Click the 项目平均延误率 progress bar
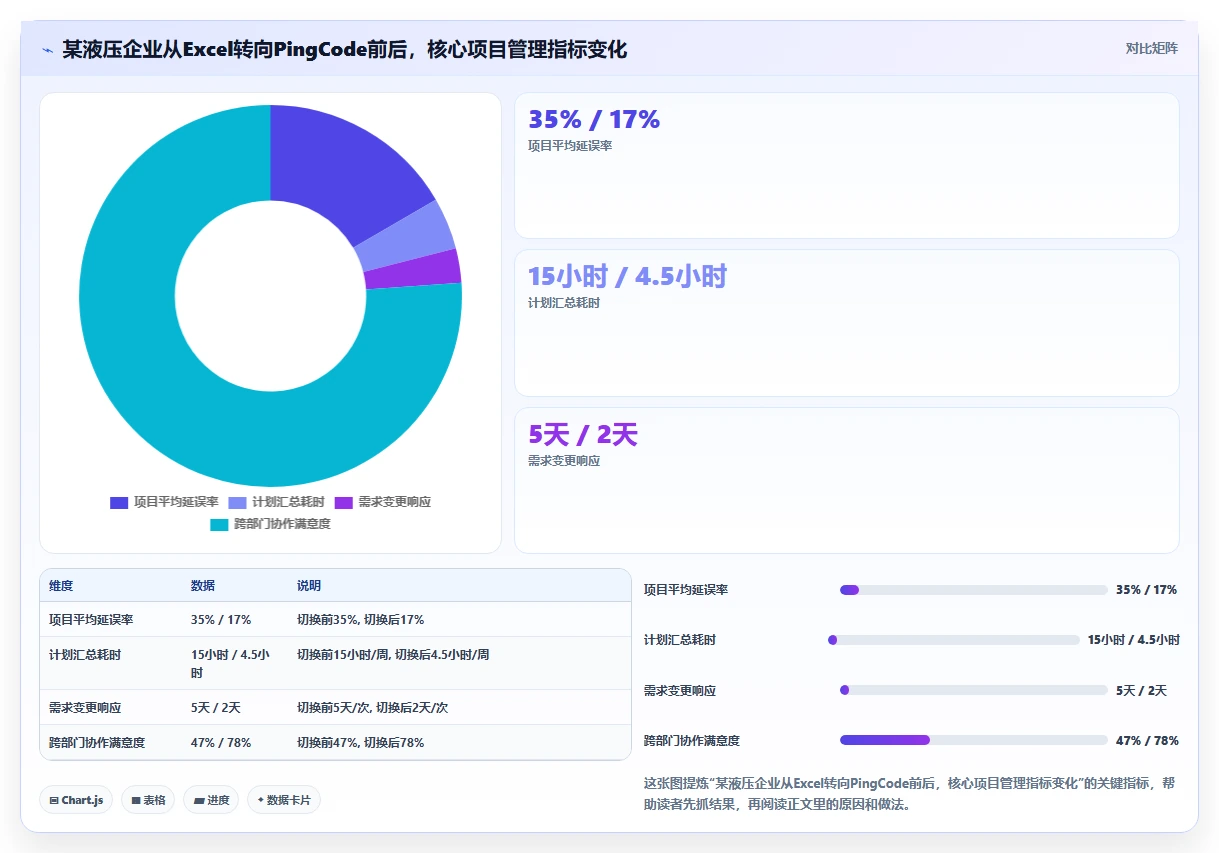This screenshot has height=853, width=1219. 974,590
